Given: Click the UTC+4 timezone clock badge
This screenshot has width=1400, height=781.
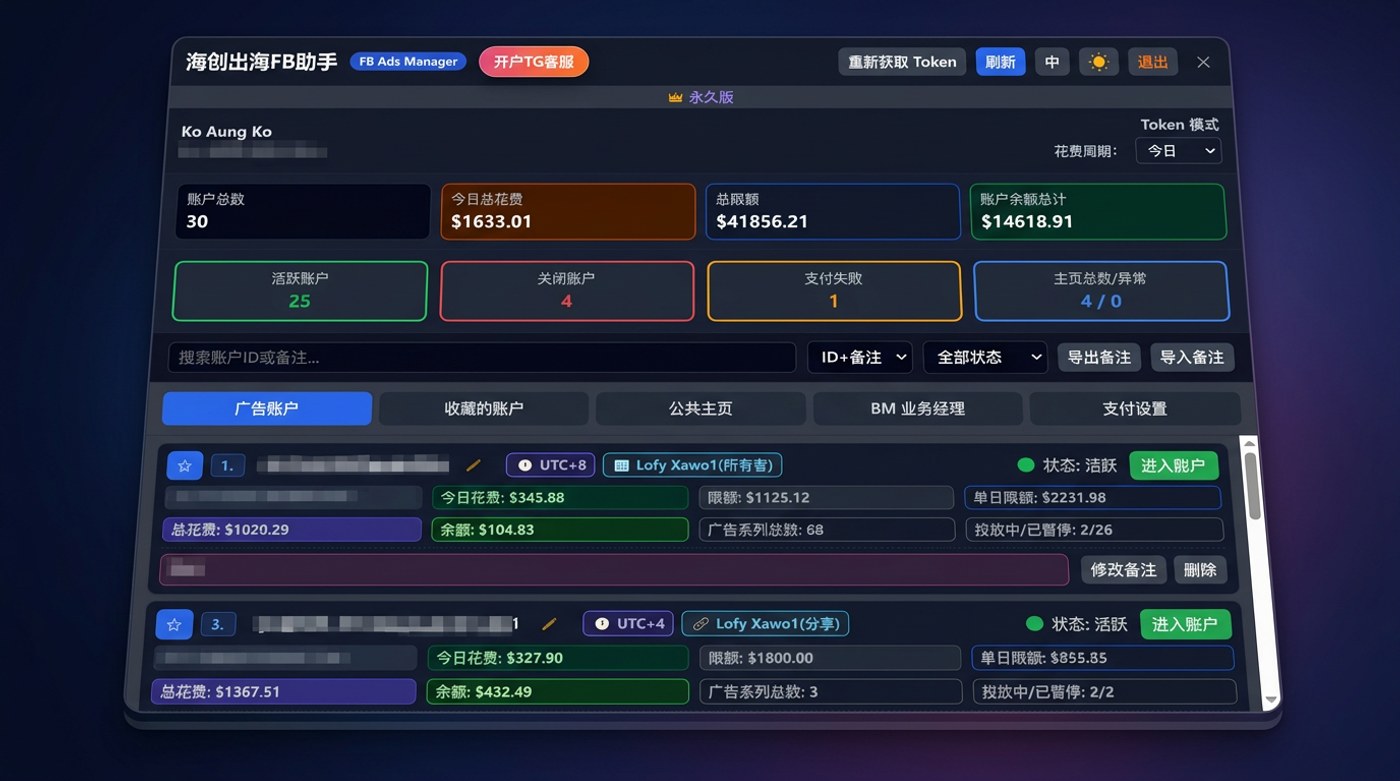Looking at the screenshot, I should click(628, 624).
